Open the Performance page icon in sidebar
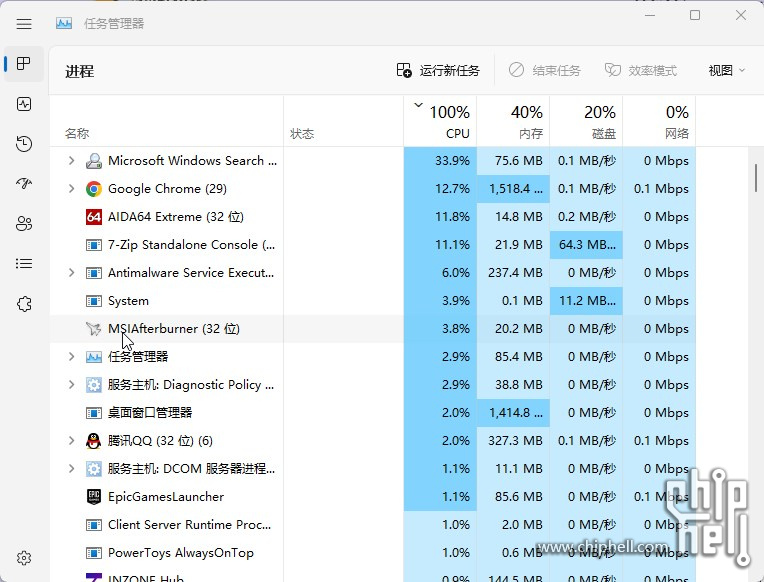This screenshot has height=582, width=764. [24, 104]
